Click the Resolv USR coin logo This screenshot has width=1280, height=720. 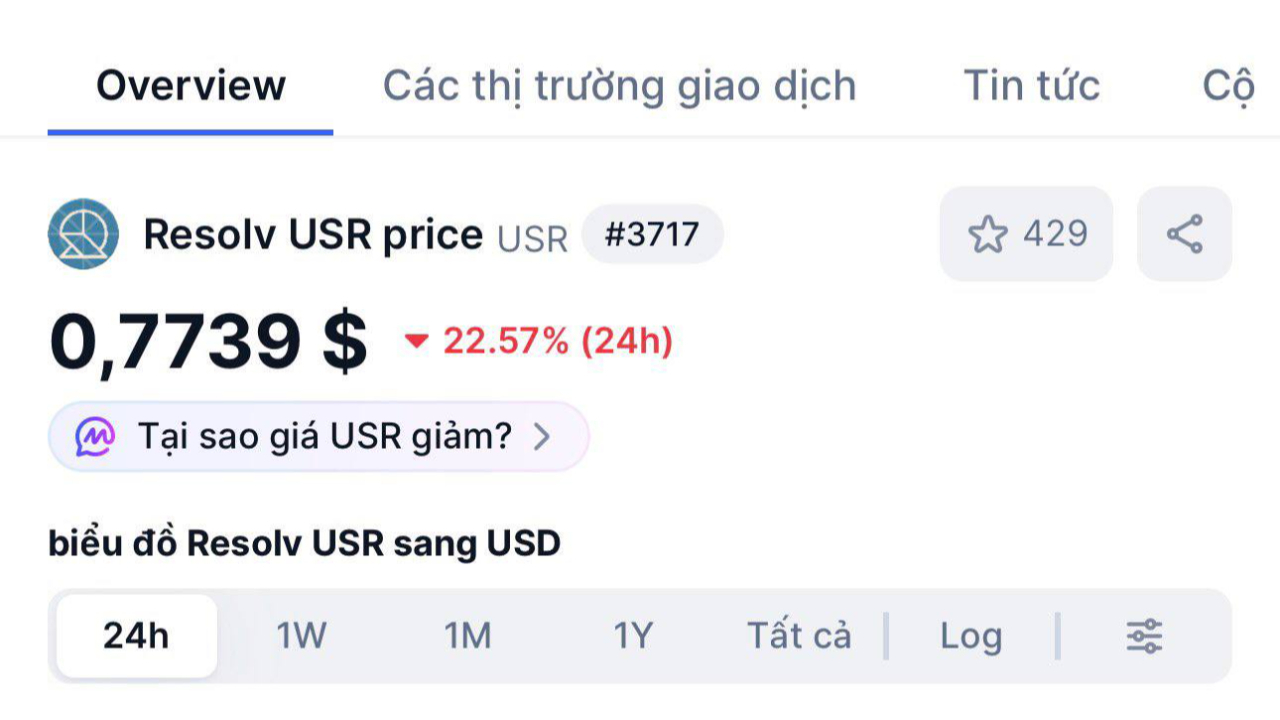click(83, 234)
